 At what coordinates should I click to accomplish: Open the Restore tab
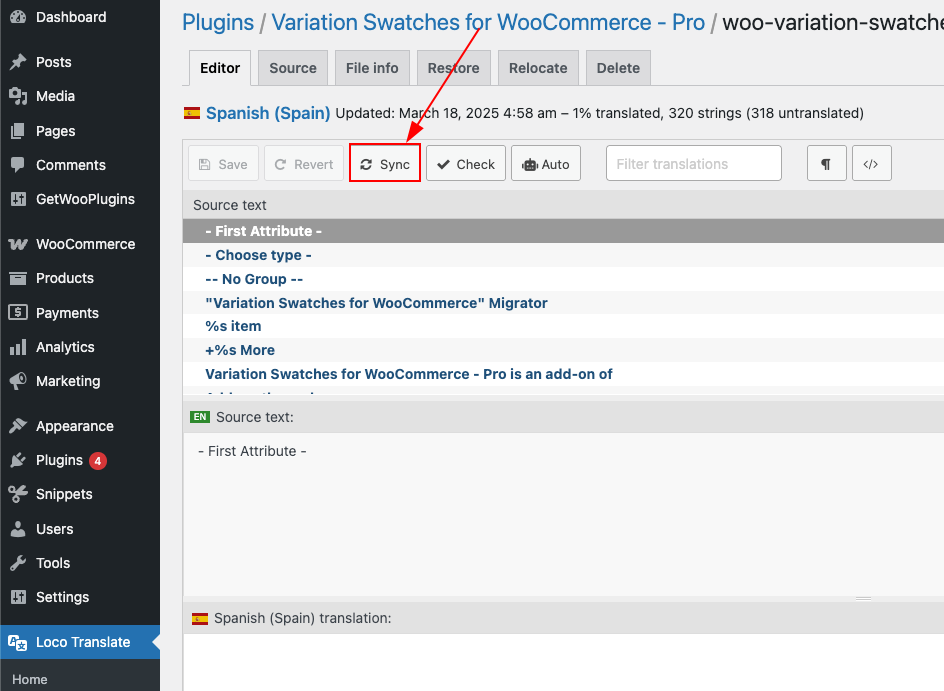pyautogui.click(x=453, y=68)
